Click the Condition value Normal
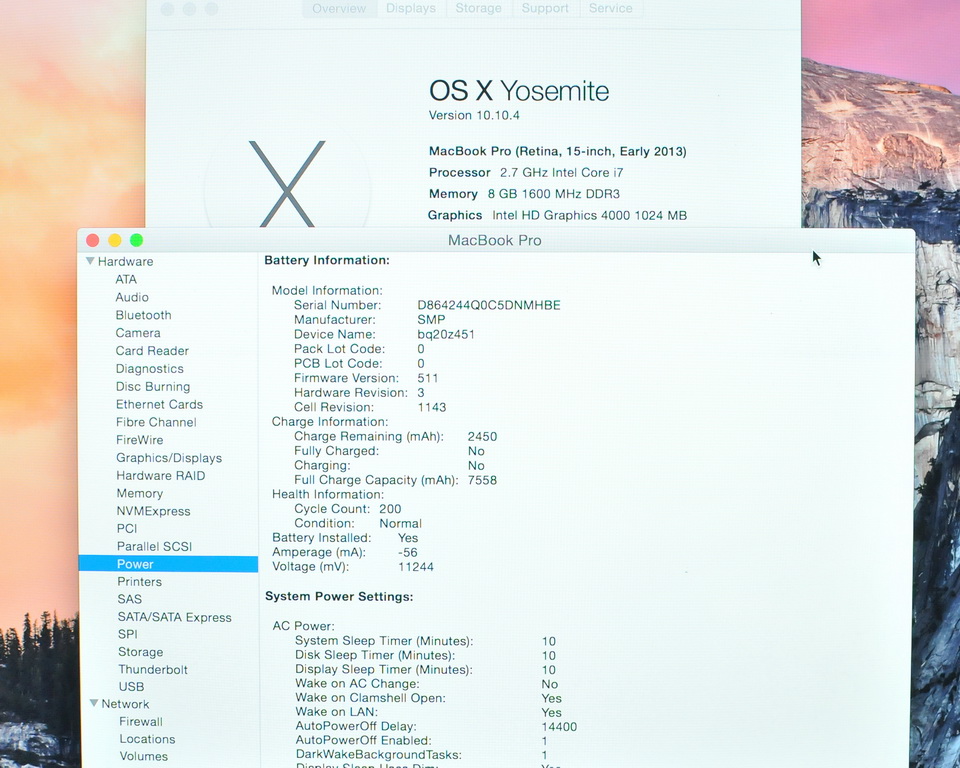This screenshot has height=768, width=960. pyautogui.click(x=400, y=524)
